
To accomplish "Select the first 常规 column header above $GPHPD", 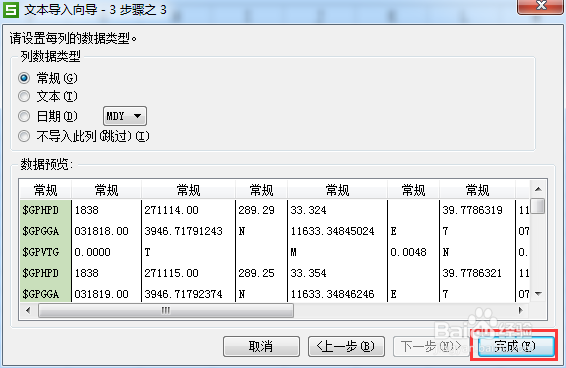I will click(x=45, y=190).
